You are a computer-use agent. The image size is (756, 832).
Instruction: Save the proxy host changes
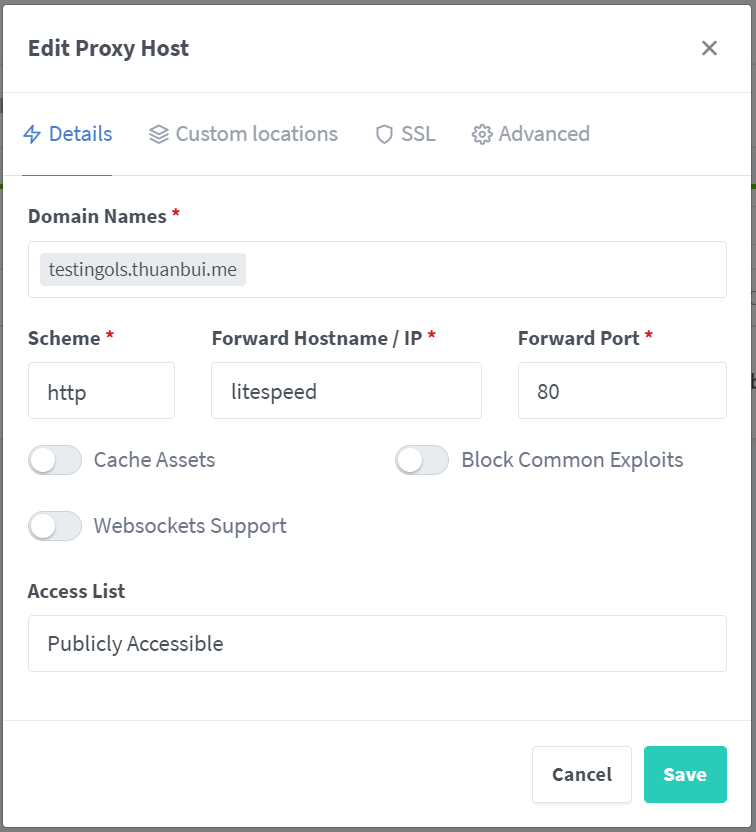(685, 774)
